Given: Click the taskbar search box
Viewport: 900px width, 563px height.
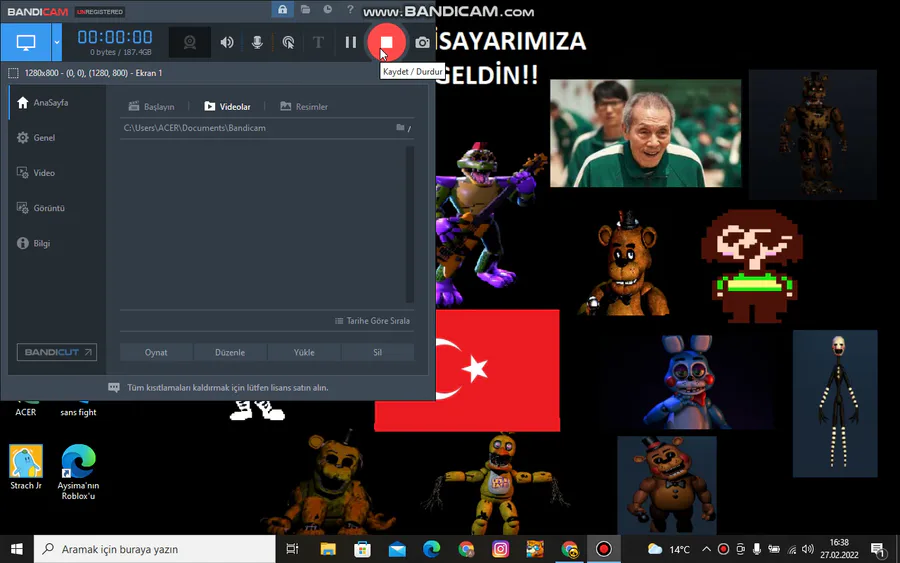Looking at the screenshot, I should [x=155, y=549].
